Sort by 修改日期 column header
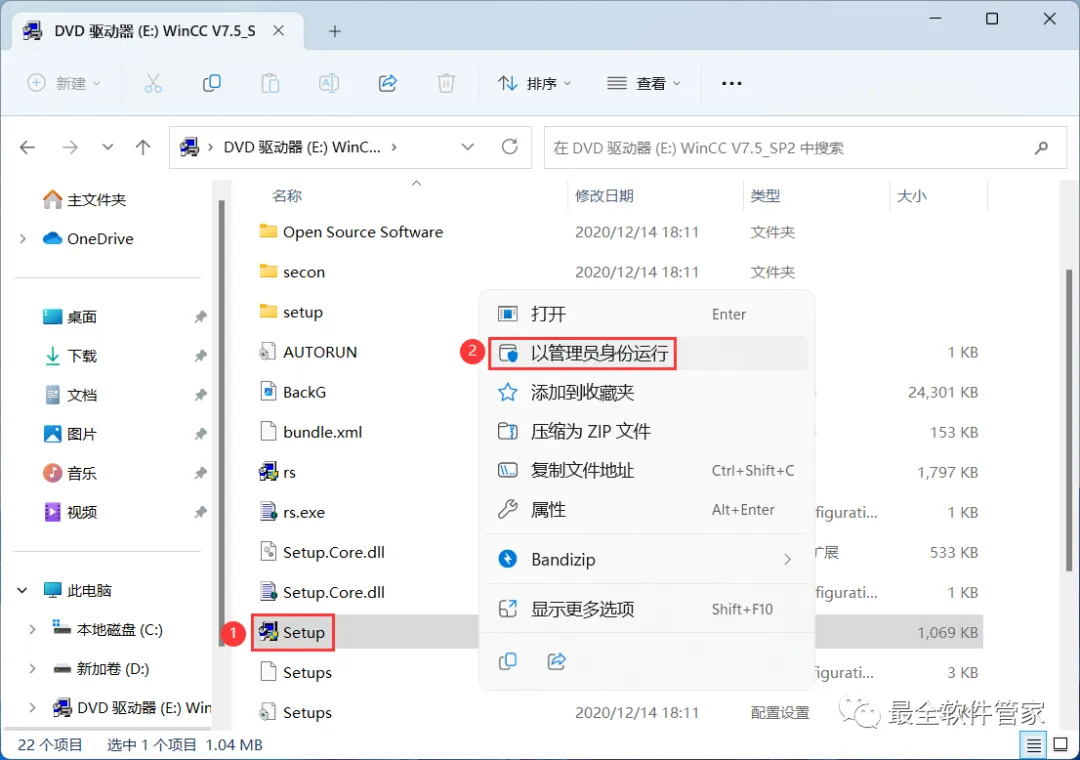Screen dimensions: 1080x760 coord(604,196)
